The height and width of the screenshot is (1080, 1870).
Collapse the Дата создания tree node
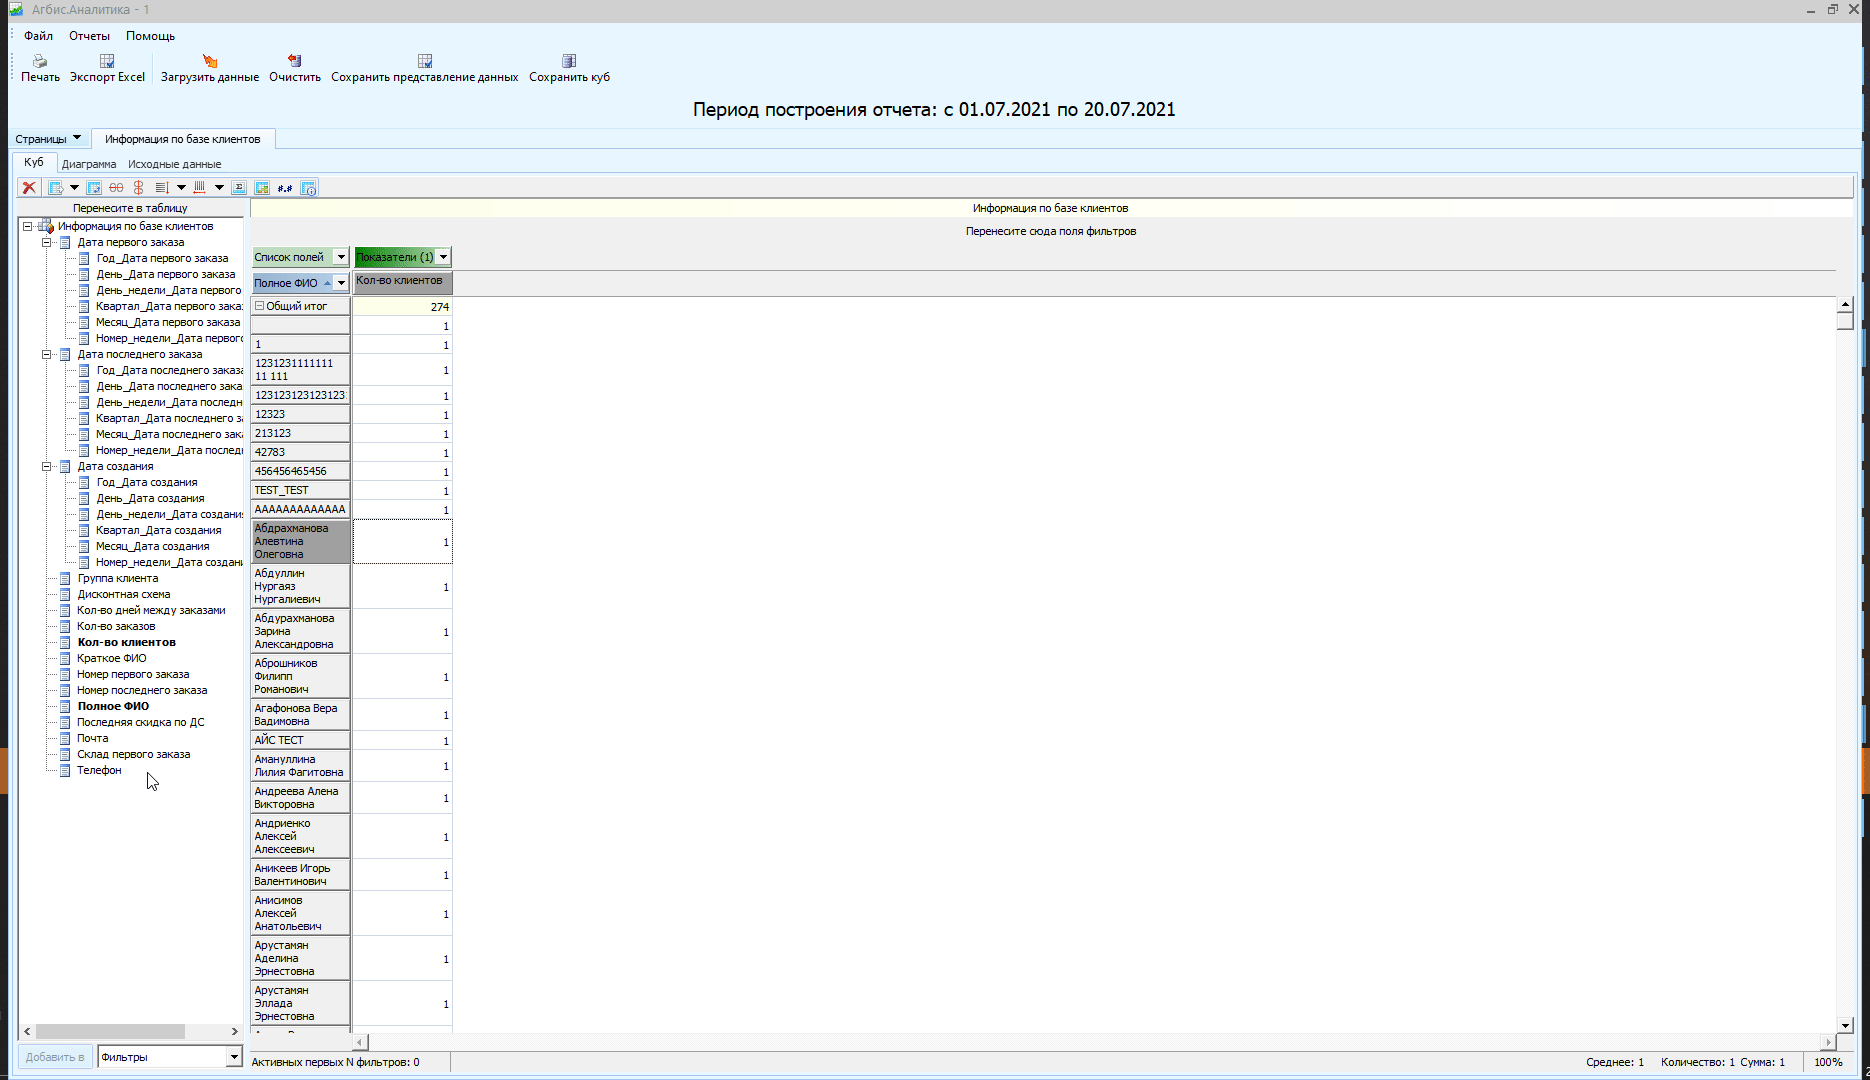pyautogui.click(x=46, y=466)
